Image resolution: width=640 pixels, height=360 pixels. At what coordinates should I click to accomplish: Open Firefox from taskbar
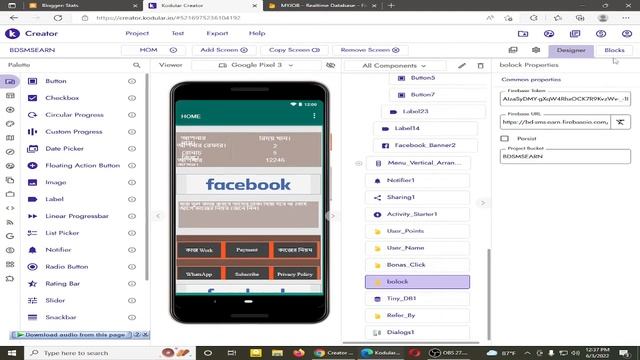(298, 353)
